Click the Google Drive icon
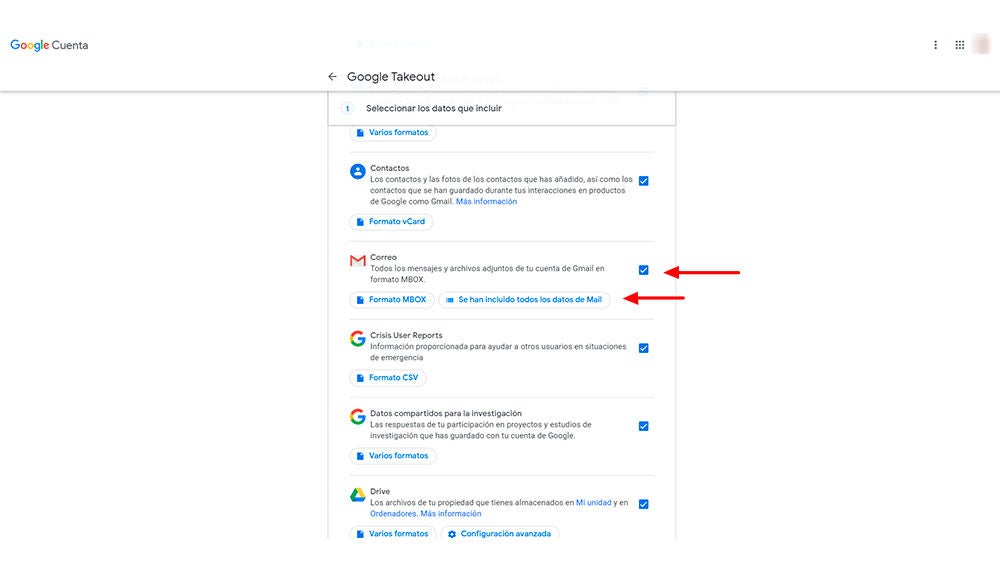 point(358,494)
